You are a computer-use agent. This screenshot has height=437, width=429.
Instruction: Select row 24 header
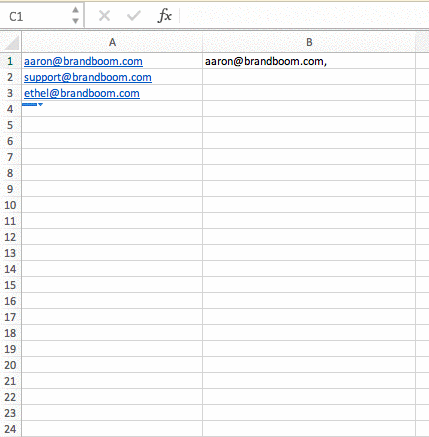(10, 429)
